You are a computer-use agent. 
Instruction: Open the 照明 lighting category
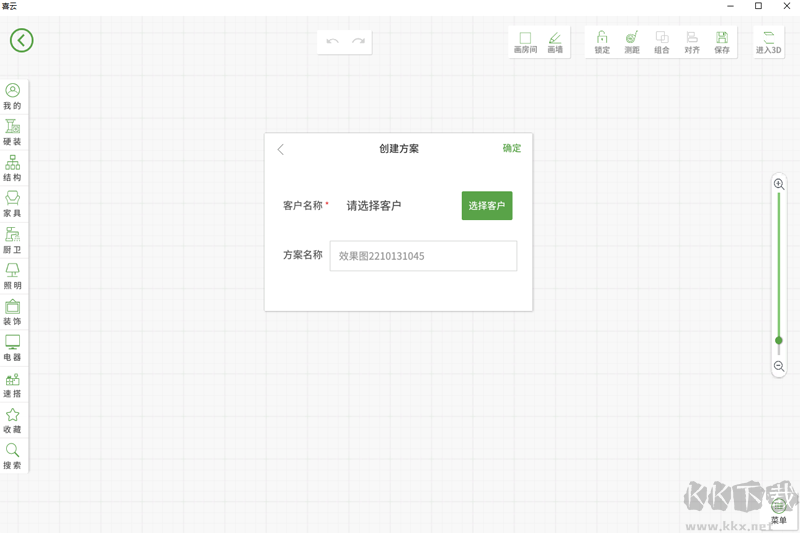[13, 276]
